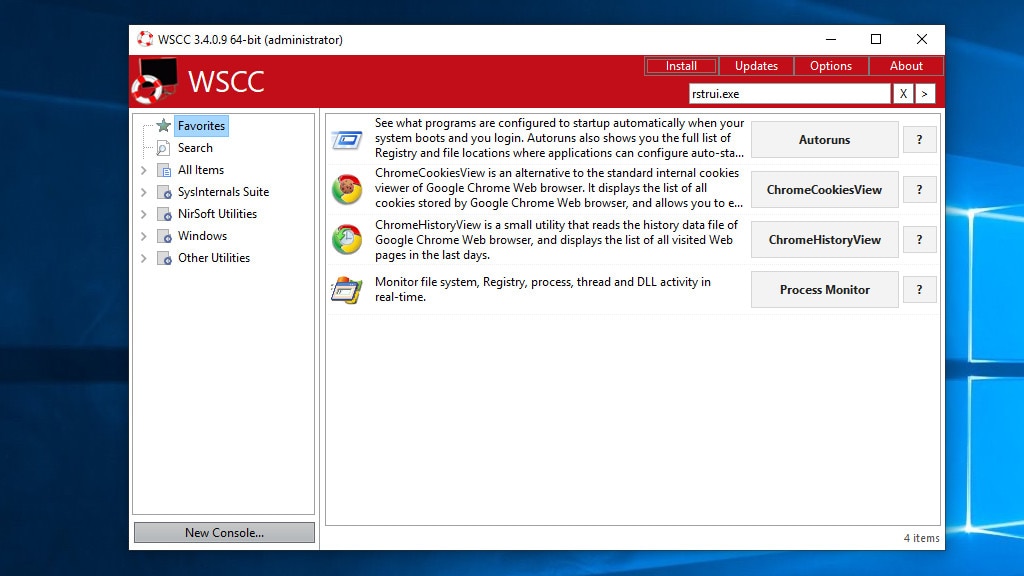
Task: Click the Process Monitor icon
Action: [345, 289]
